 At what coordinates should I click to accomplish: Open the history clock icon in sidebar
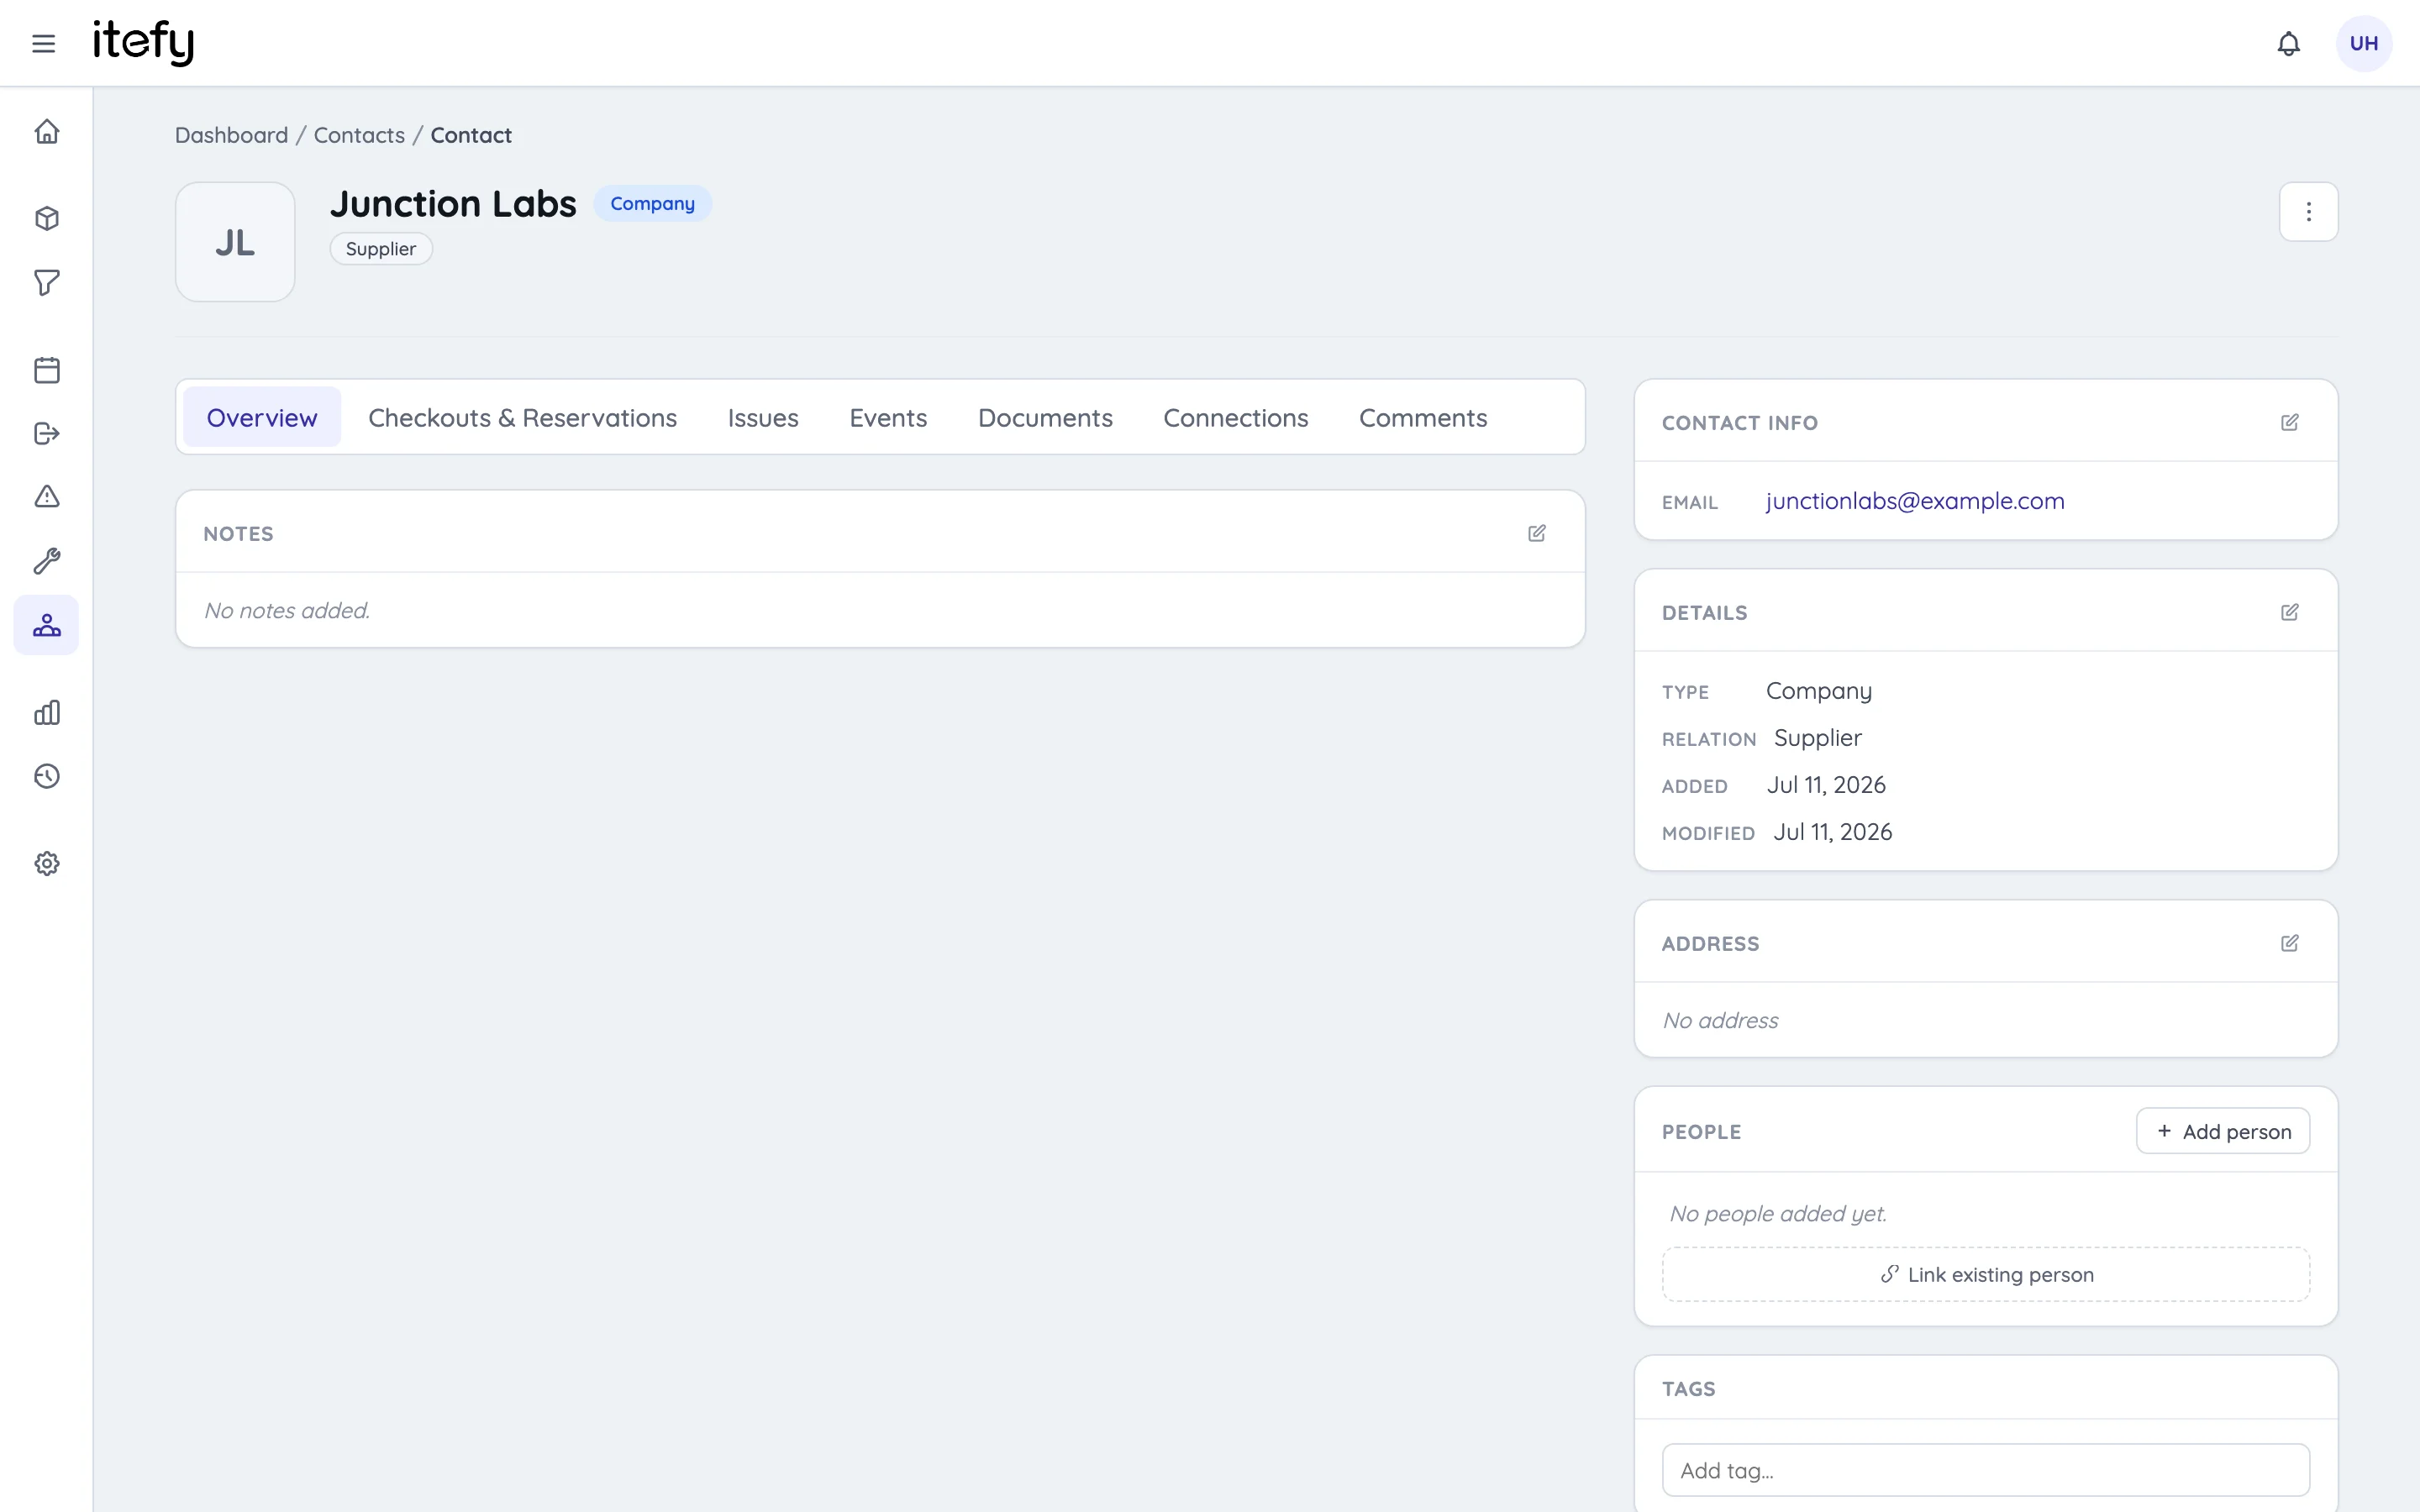pyautogui.click(x=47, y=777)
